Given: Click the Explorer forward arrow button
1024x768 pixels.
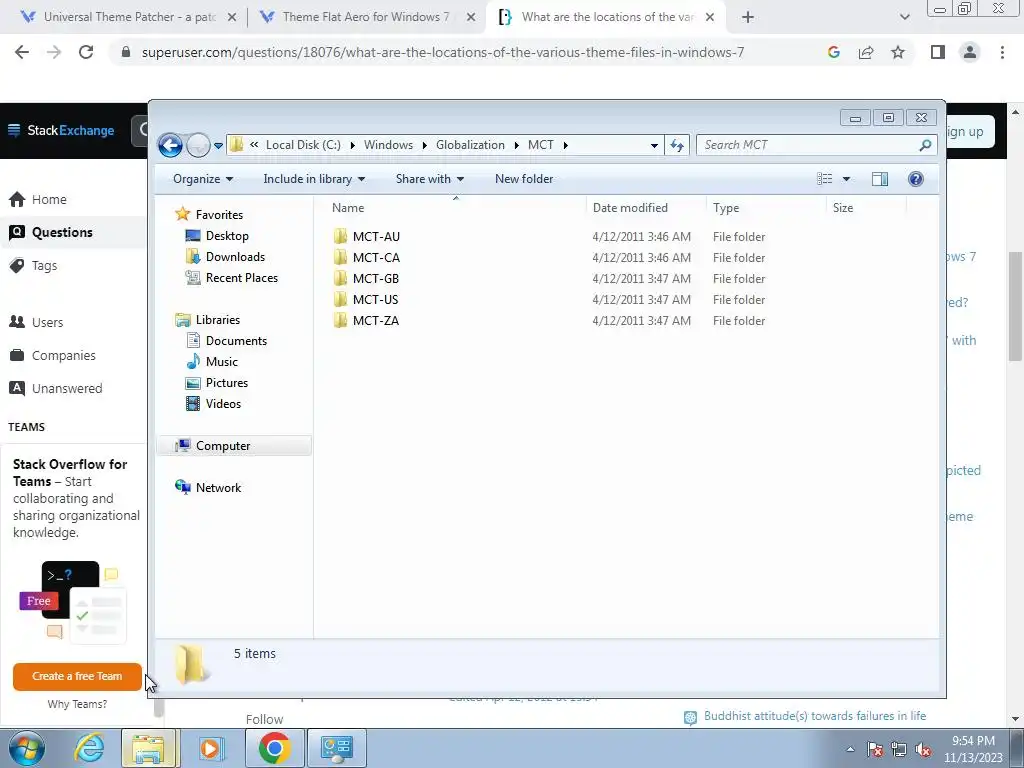Looking at the screenshot, I should tap(198, 145).
